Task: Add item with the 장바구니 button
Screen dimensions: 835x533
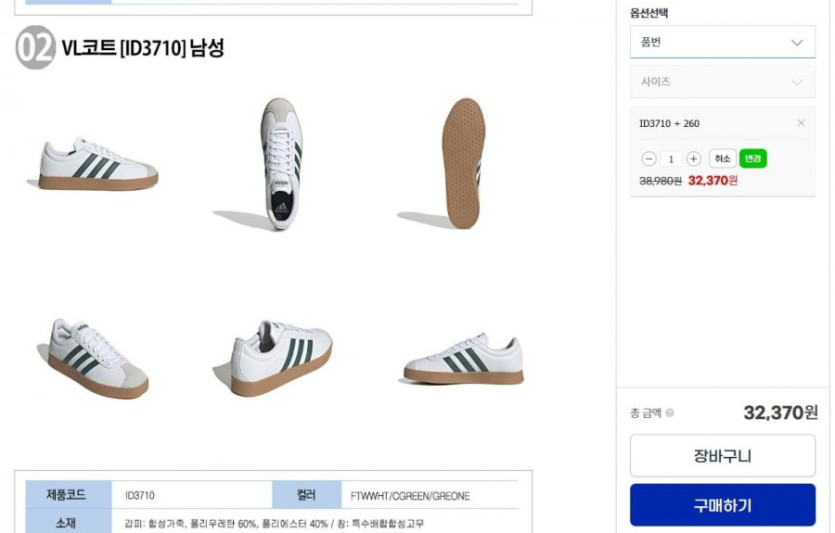Action: point(722,456)
